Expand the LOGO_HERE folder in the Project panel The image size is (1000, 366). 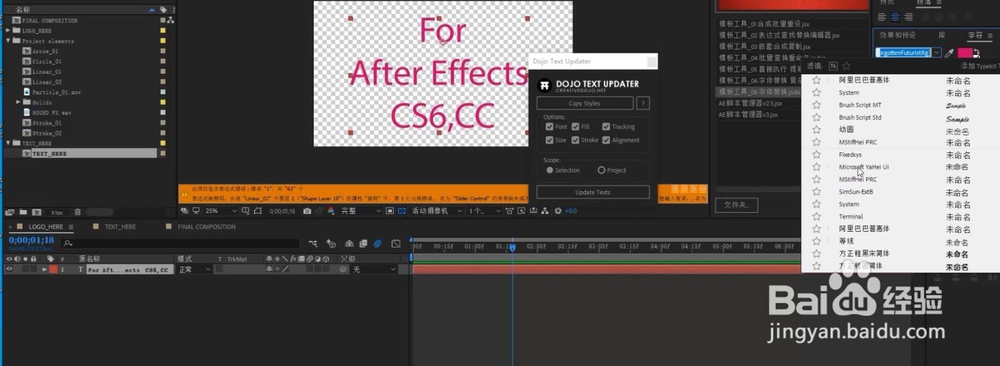click(x=8, y=31)
